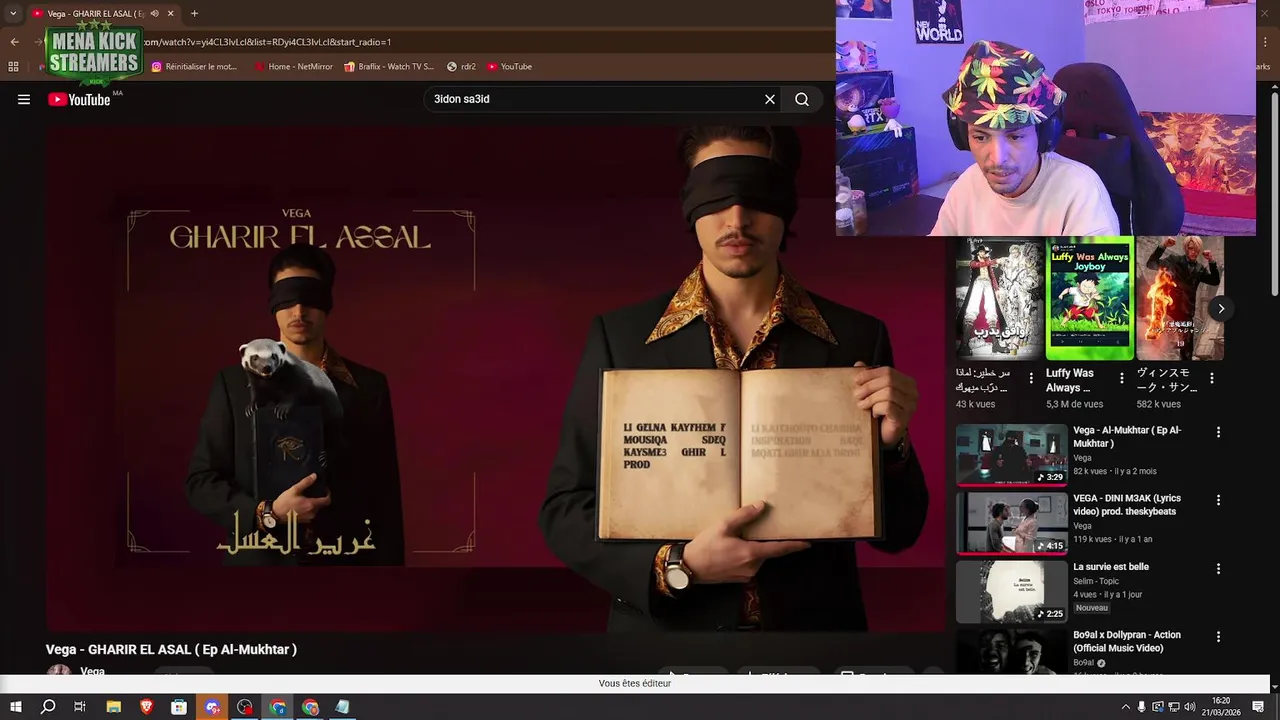Screen dimensions: 1280x720
Task: Open the YouTube hamburger guide menu
Action: tap(24, 99)
